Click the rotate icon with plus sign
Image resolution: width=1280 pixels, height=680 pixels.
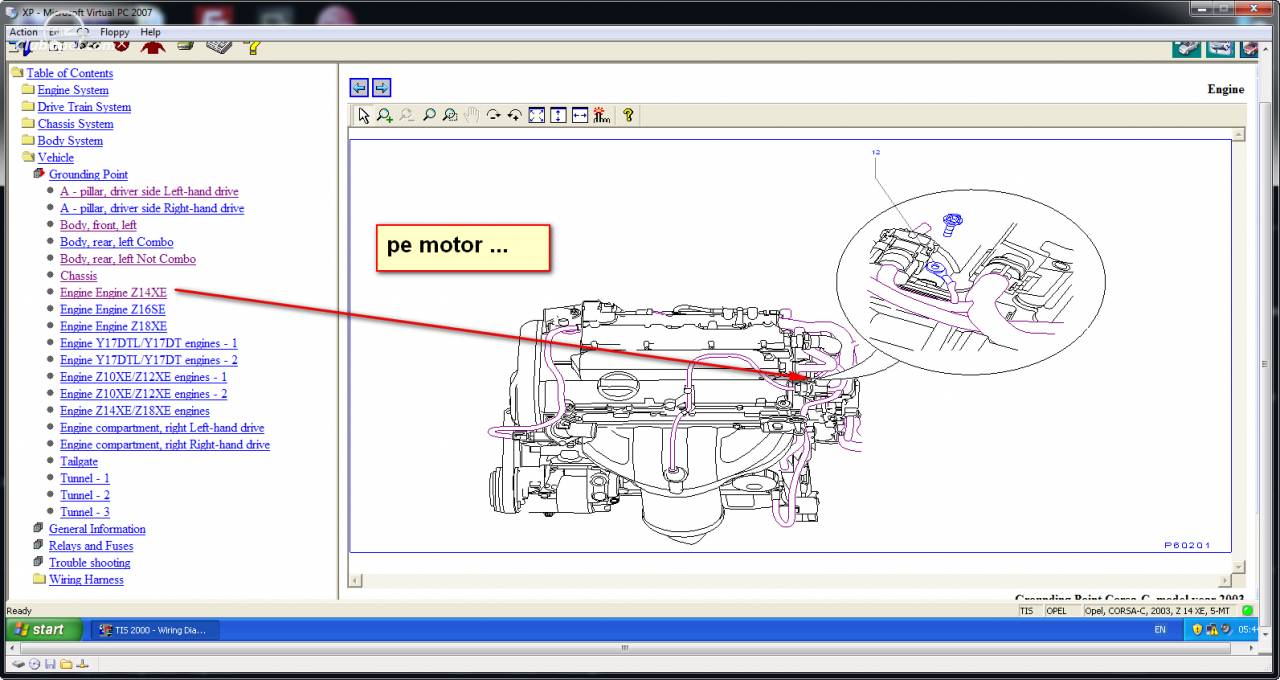point(514,115)
